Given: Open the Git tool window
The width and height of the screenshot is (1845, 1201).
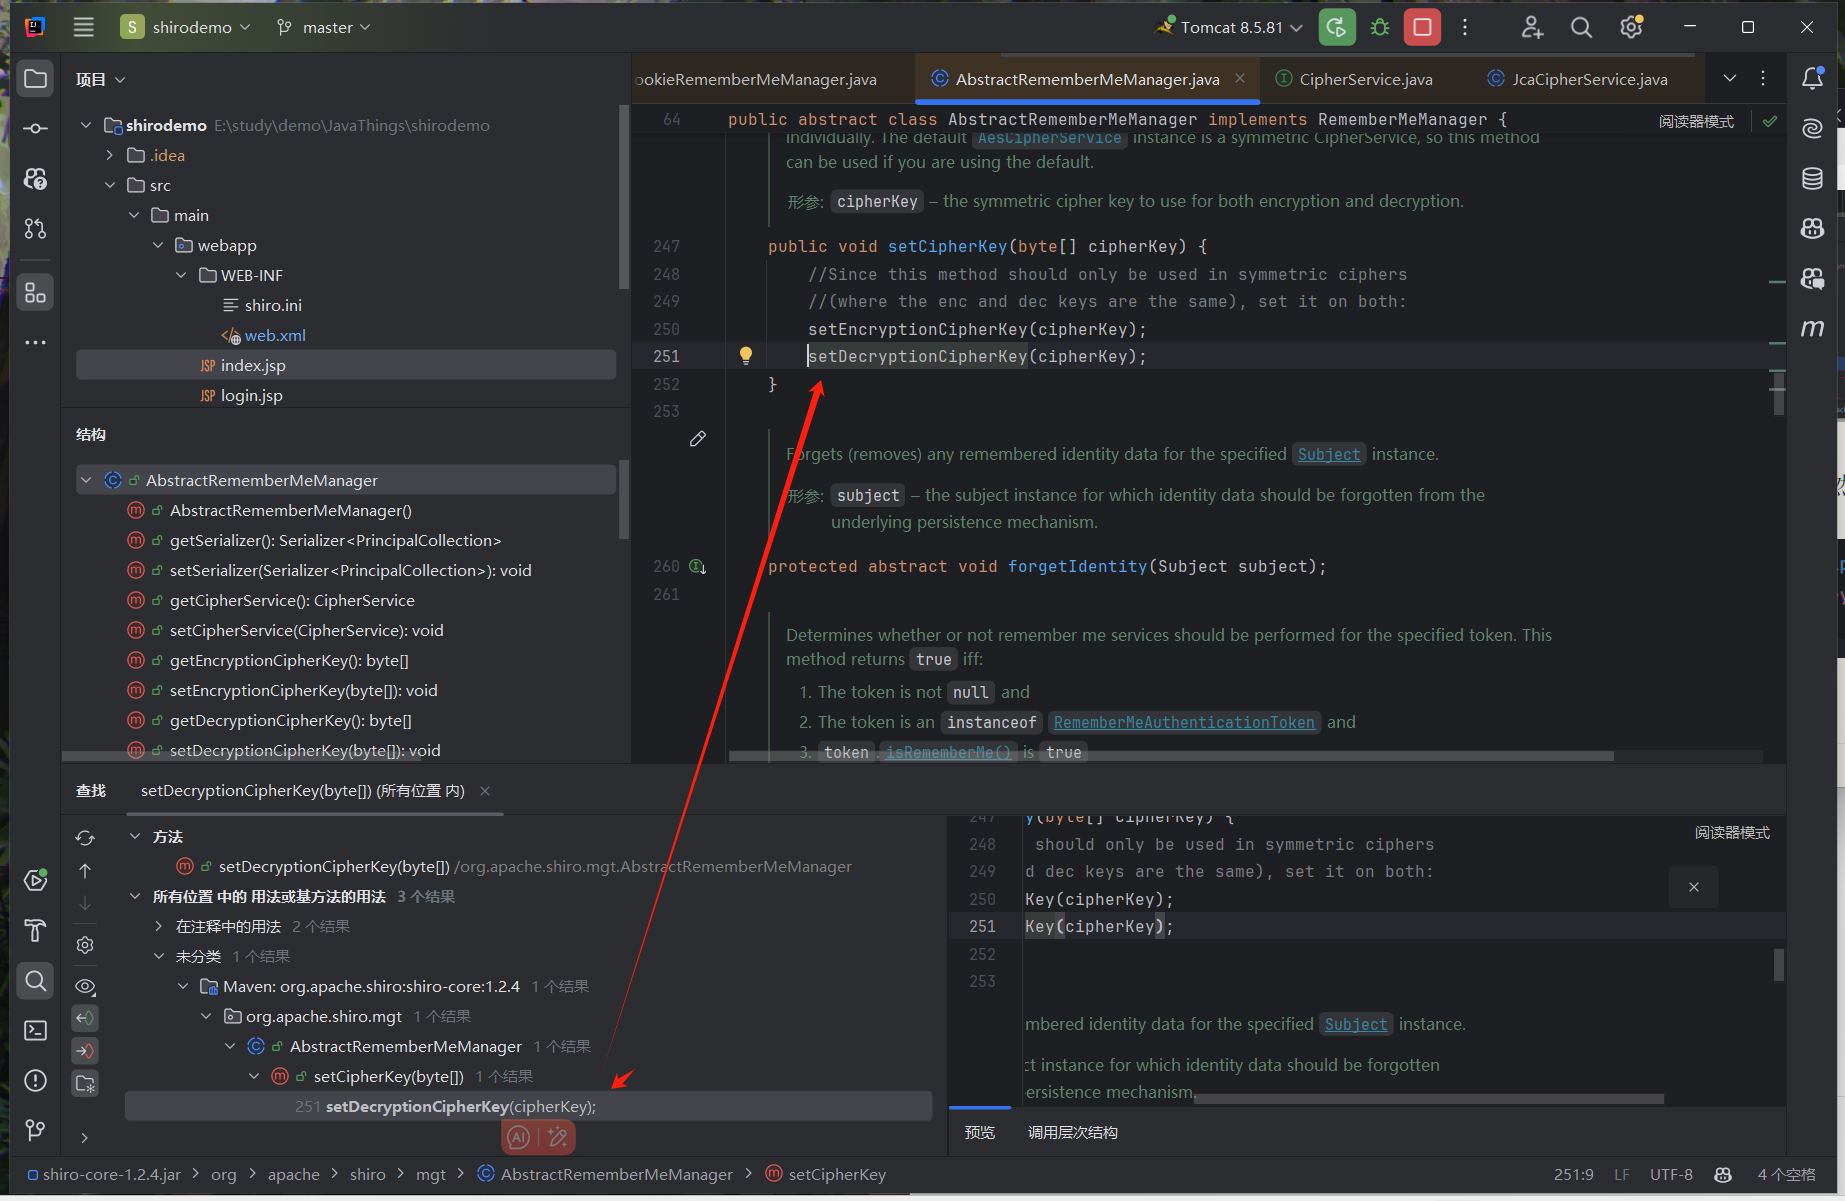Looking at the screenshot, I should (36, 1129).
